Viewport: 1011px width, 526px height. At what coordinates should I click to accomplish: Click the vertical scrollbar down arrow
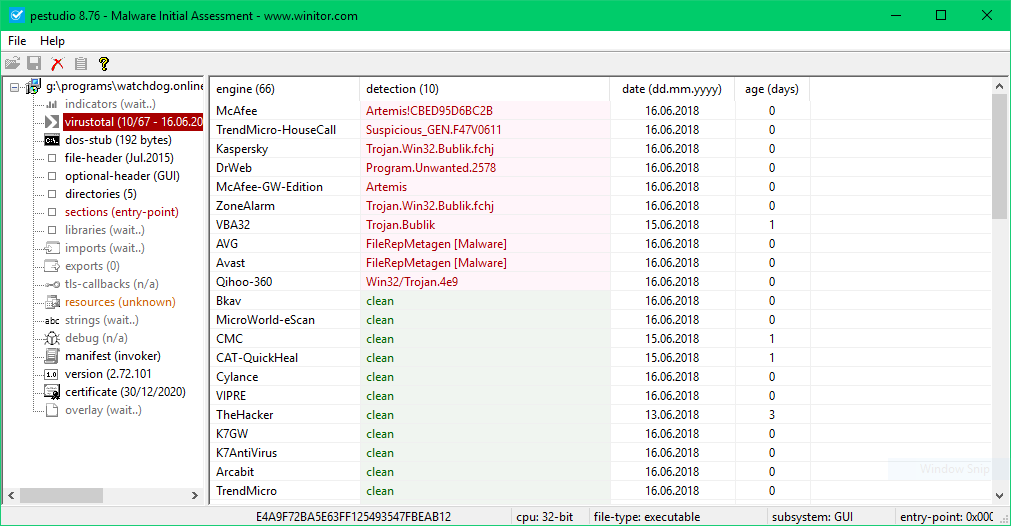[x=999, y=496]
